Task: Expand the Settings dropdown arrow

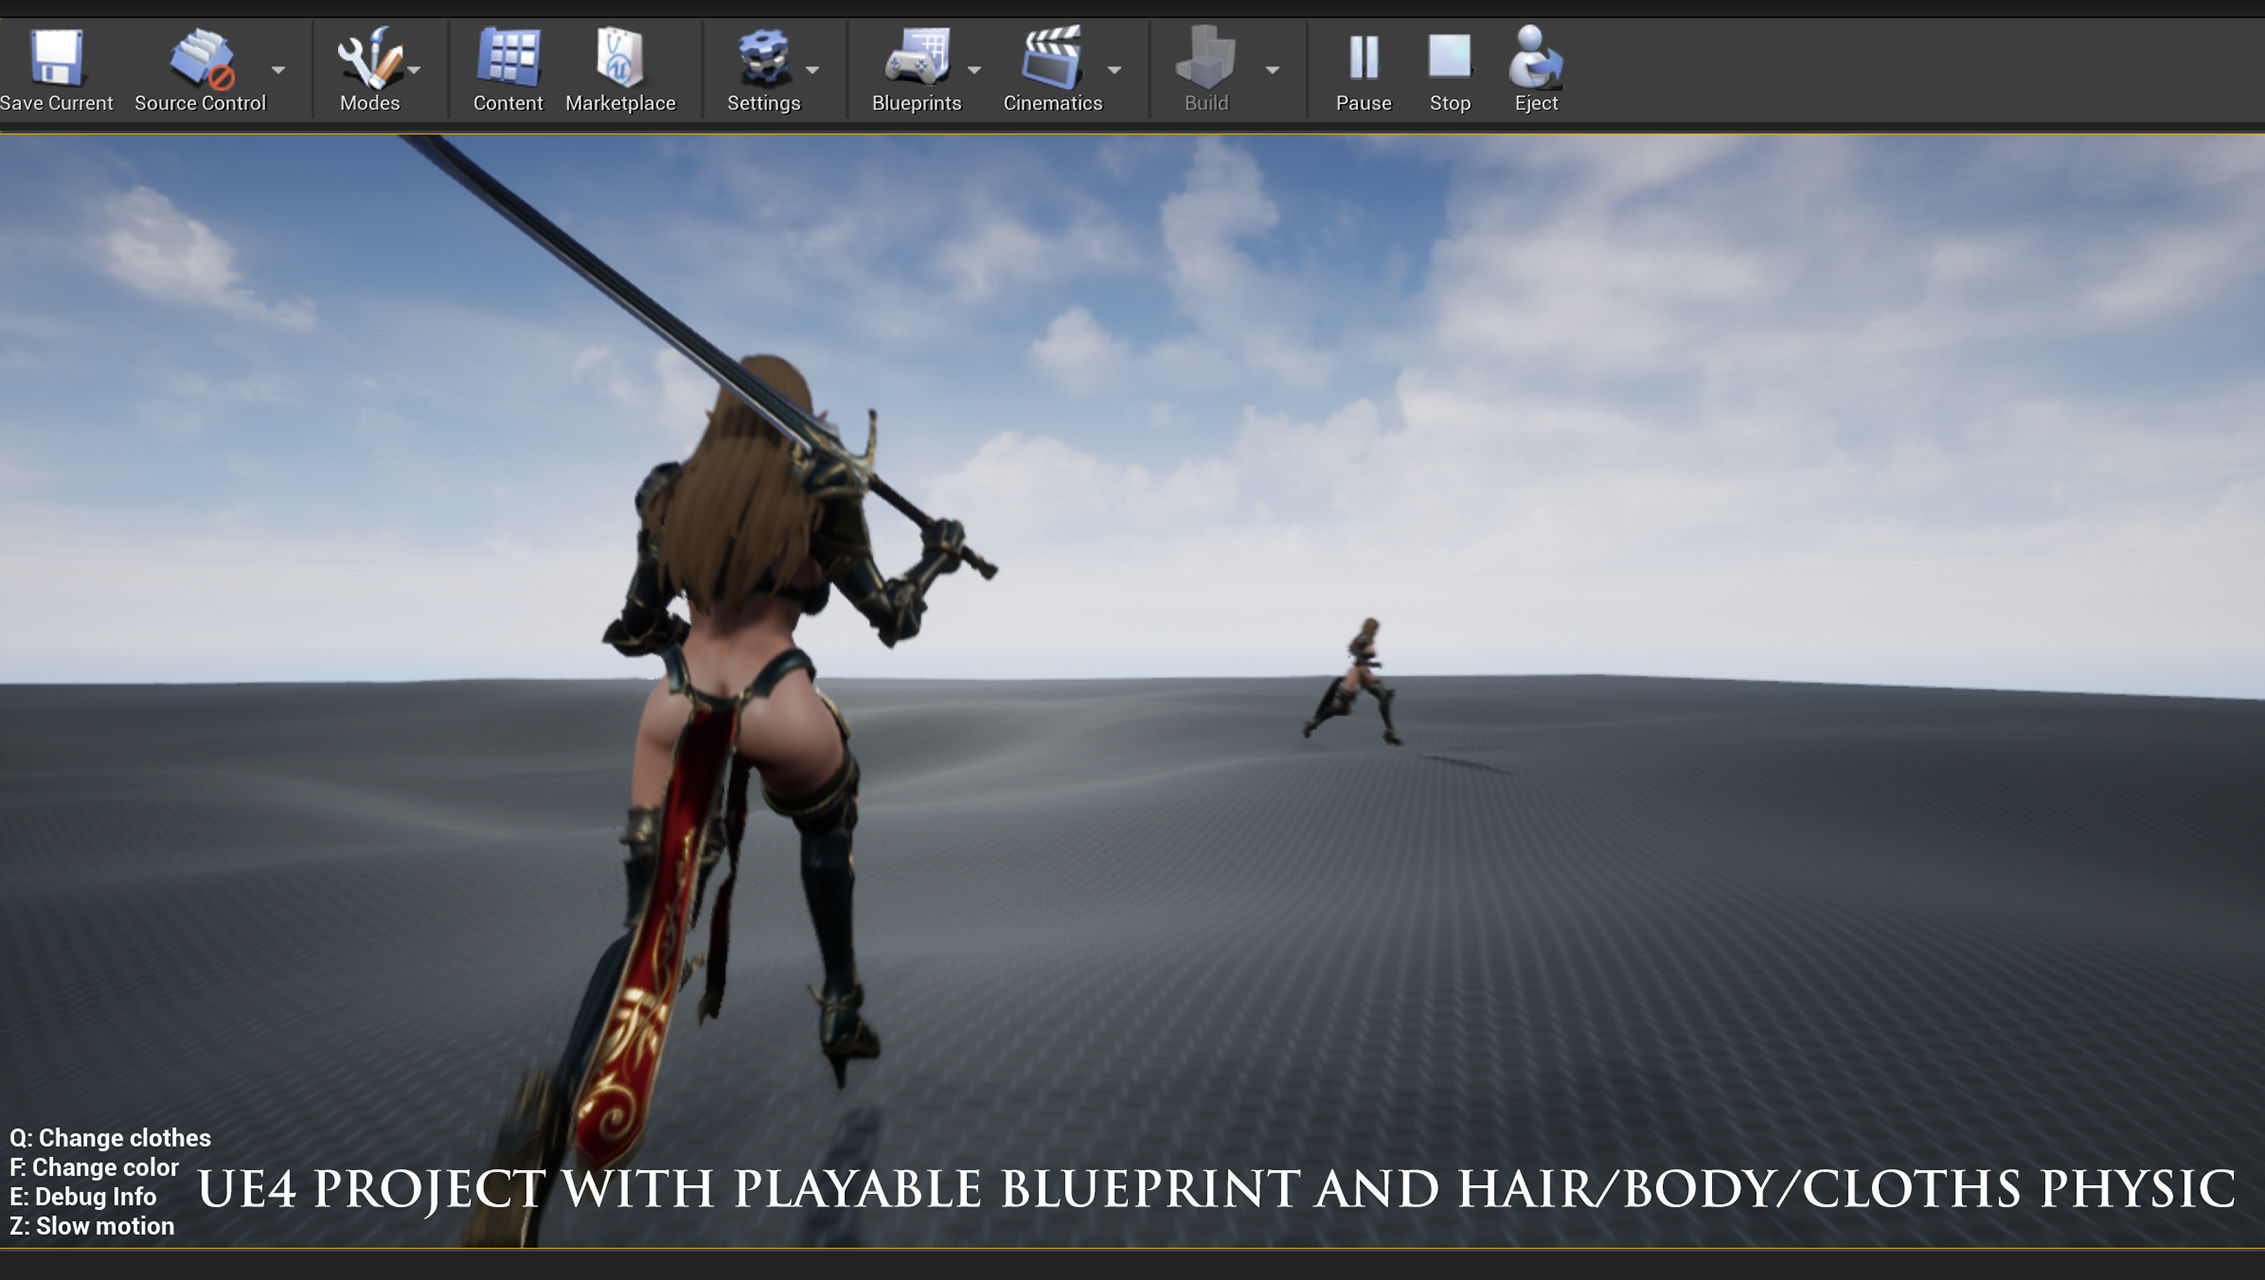Action: (812, 70)
